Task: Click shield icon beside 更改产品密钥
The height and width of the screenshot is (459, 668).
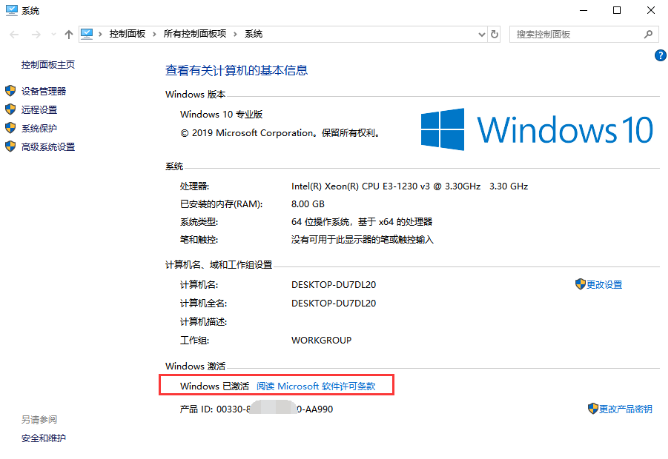Action: [x=593, y=409]
